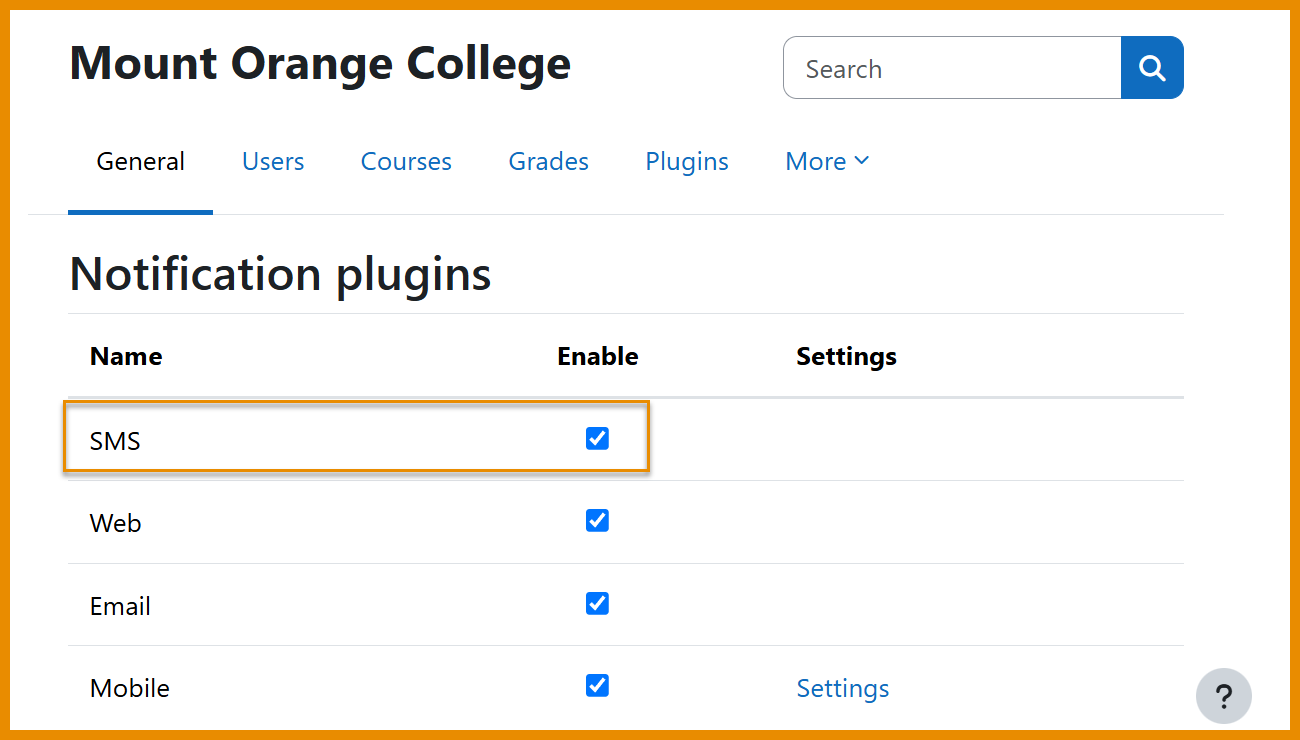Click the Email plugin name
Image resolution: width=1300 pixels, height=740 pixels.
(120, 606)
